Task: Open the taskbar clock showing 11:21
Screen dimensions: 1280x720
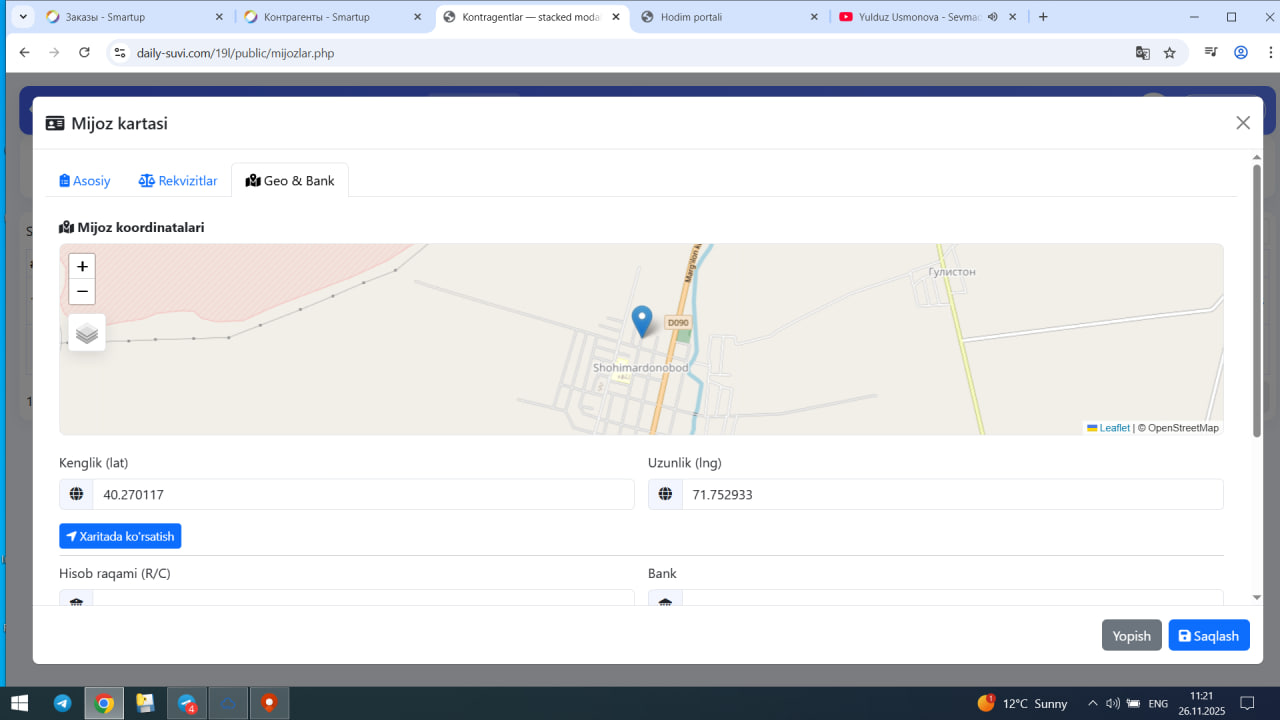Action: (1201, 703)
